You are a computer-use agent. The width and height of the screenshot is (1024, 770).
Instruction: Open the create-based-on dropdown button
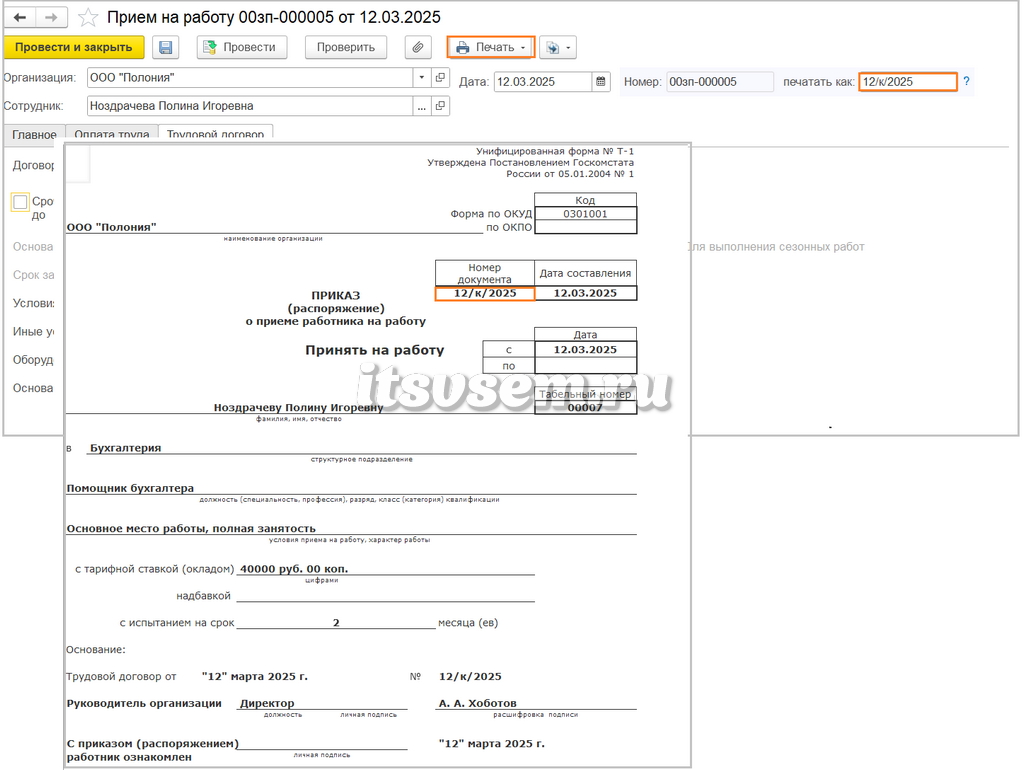coord(558,47)
